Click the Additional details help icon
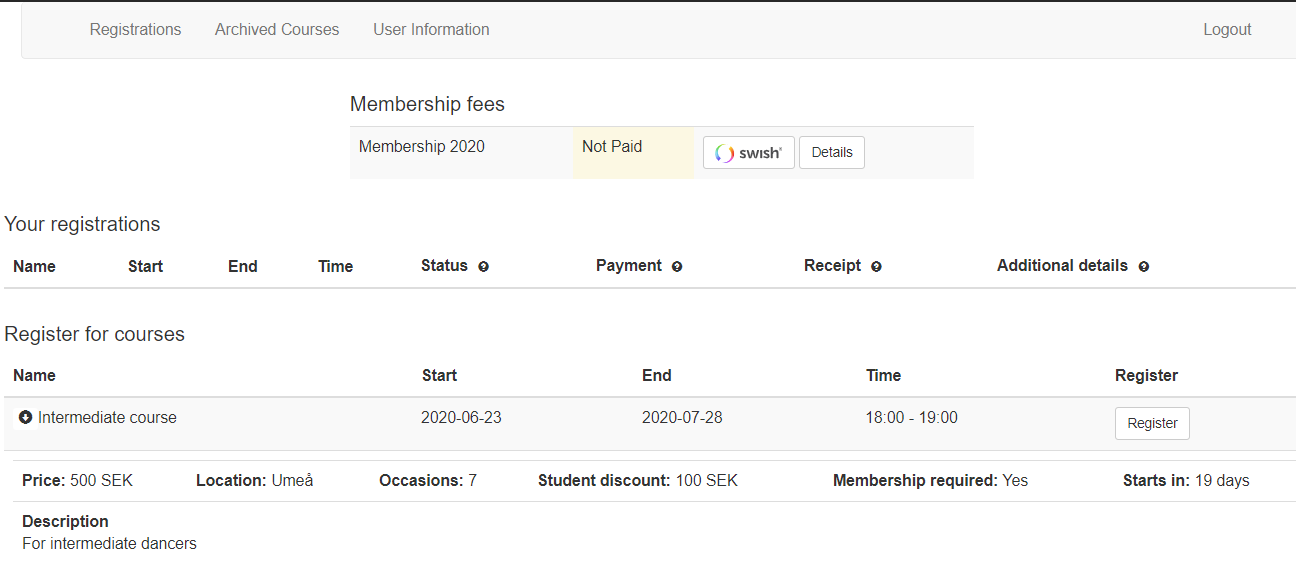Screen dimensions: 1296x582 [x=1143, y=267]
